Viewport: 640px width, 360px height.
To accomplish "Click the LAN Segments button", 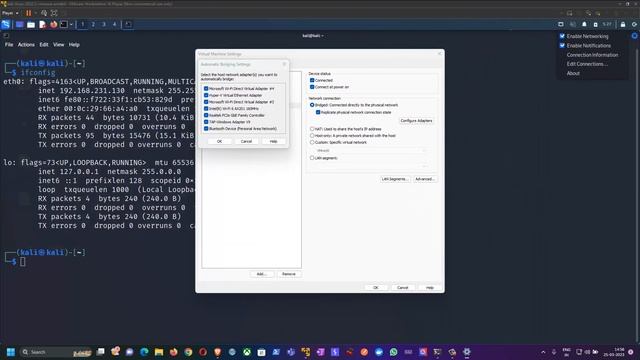I will pyautogui.click(x=395, y=179).
